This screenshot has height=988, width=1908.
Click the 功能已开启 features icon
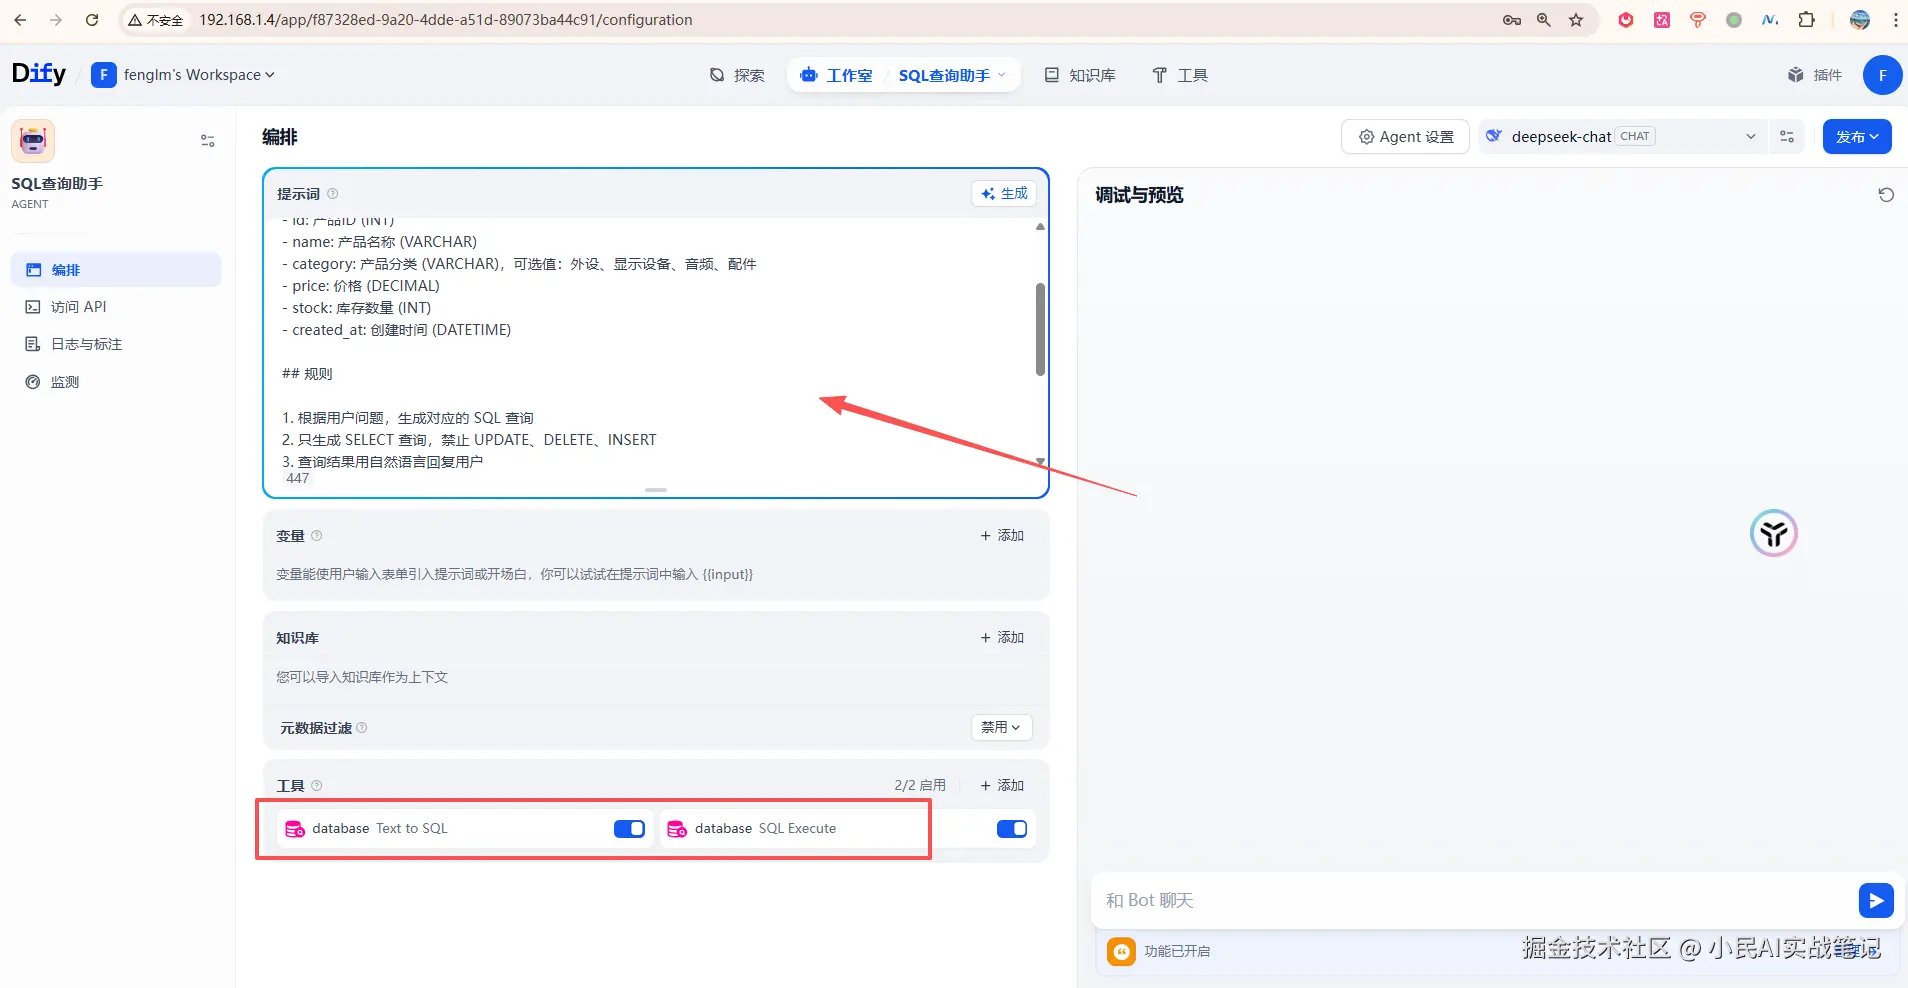1121,951
